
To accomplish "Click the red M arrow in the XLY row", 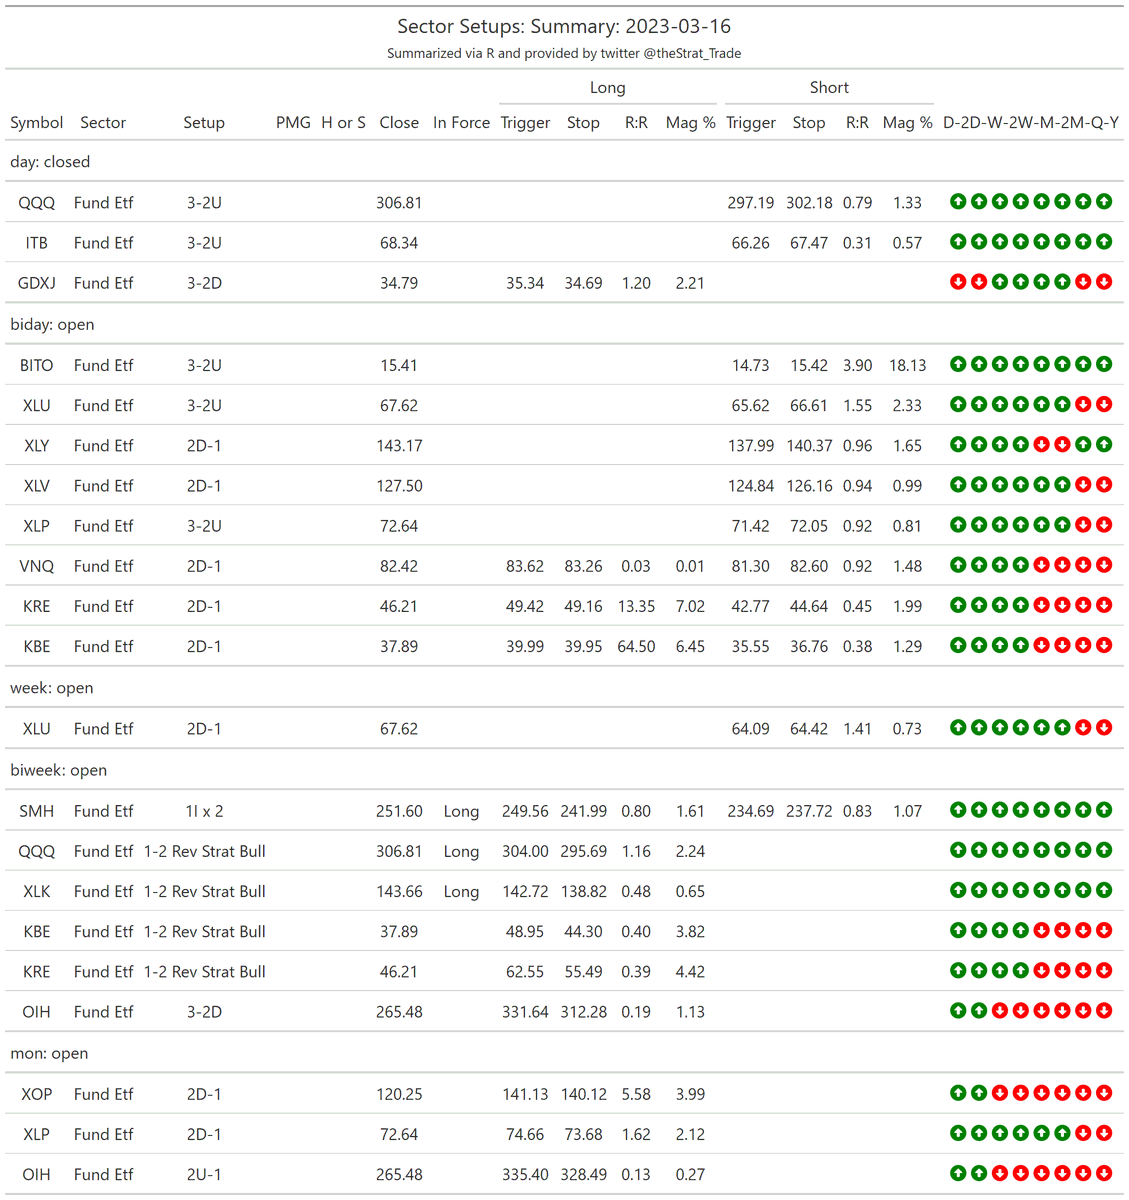I will 1041,444.
